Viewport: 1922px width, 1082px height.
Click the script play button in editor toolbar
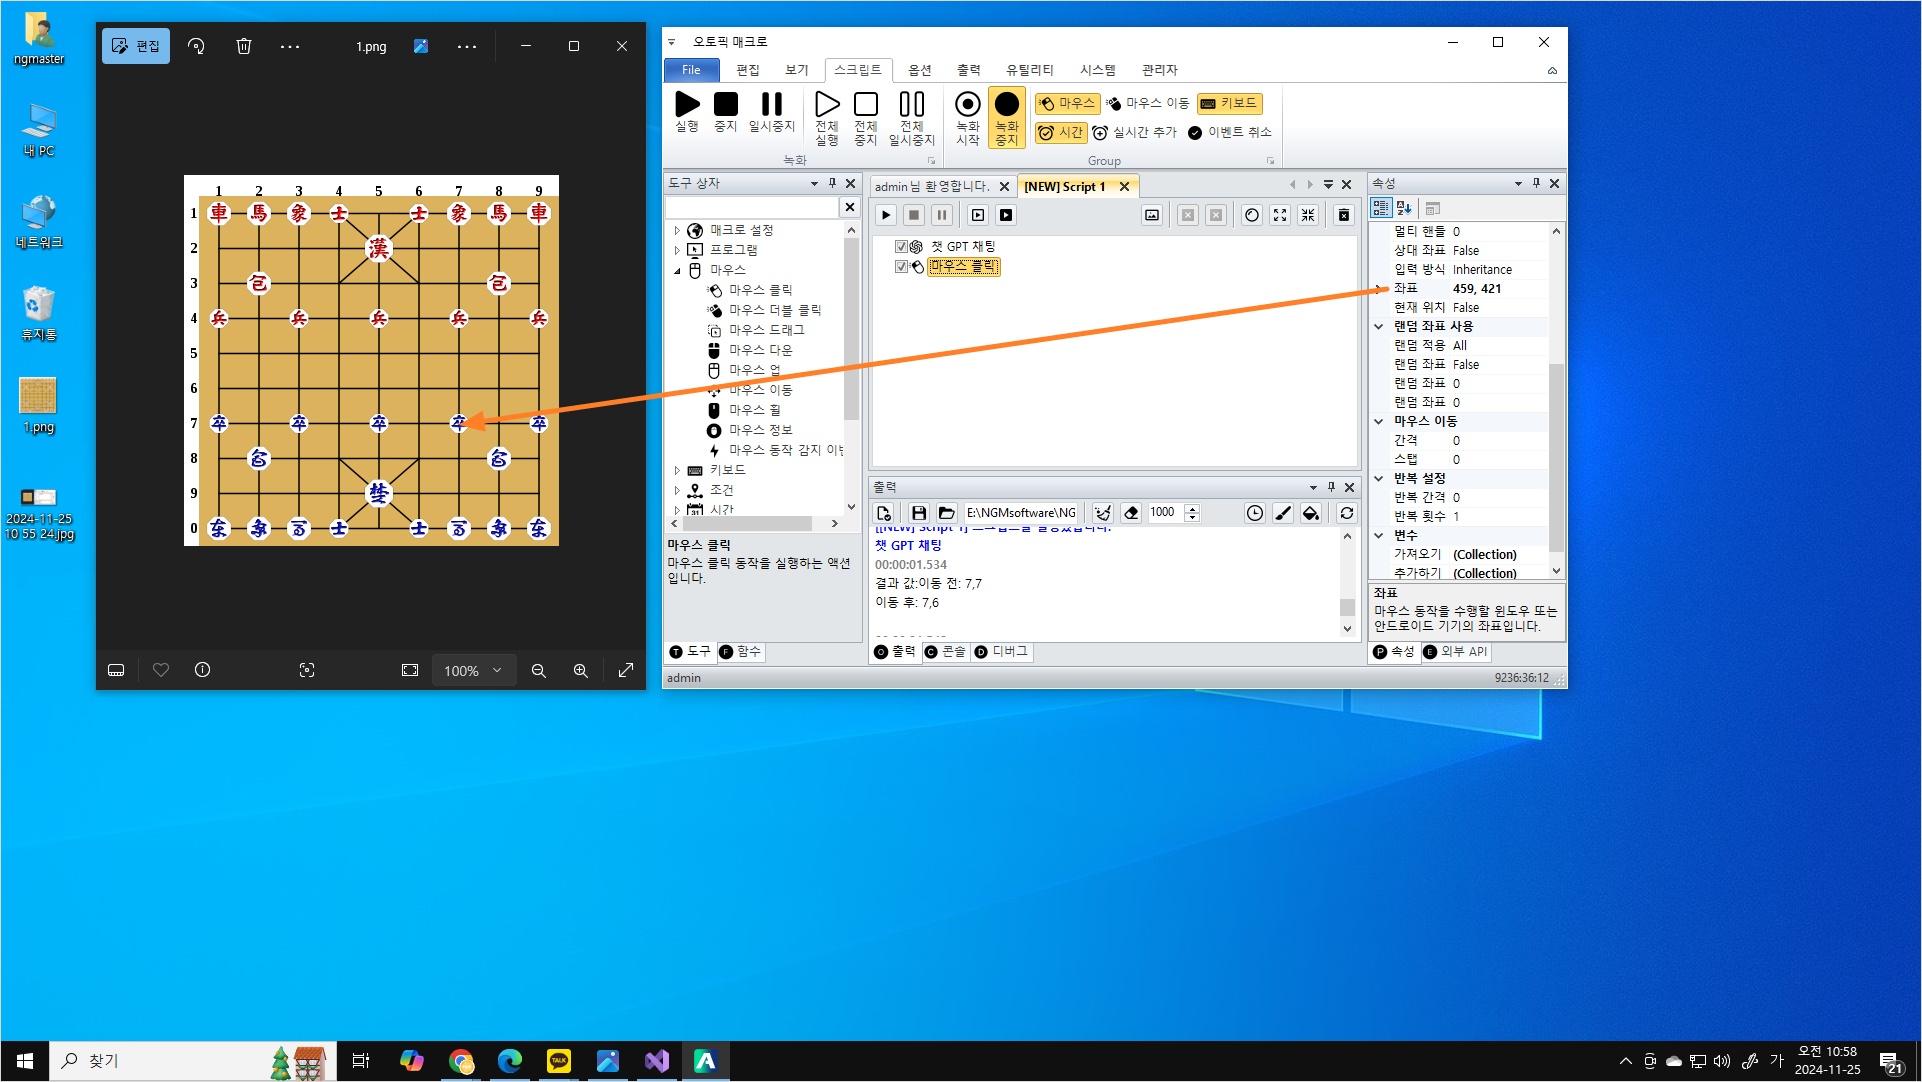[x=885, y=215]
